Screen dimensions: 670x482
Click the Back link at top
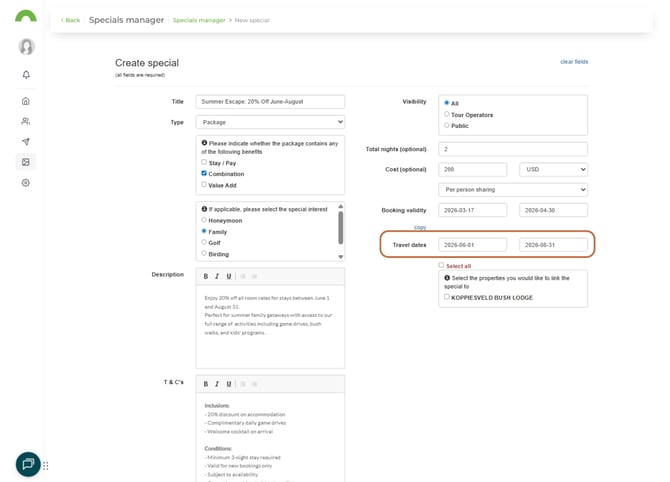pyautogui.click(x=70, y=20)
